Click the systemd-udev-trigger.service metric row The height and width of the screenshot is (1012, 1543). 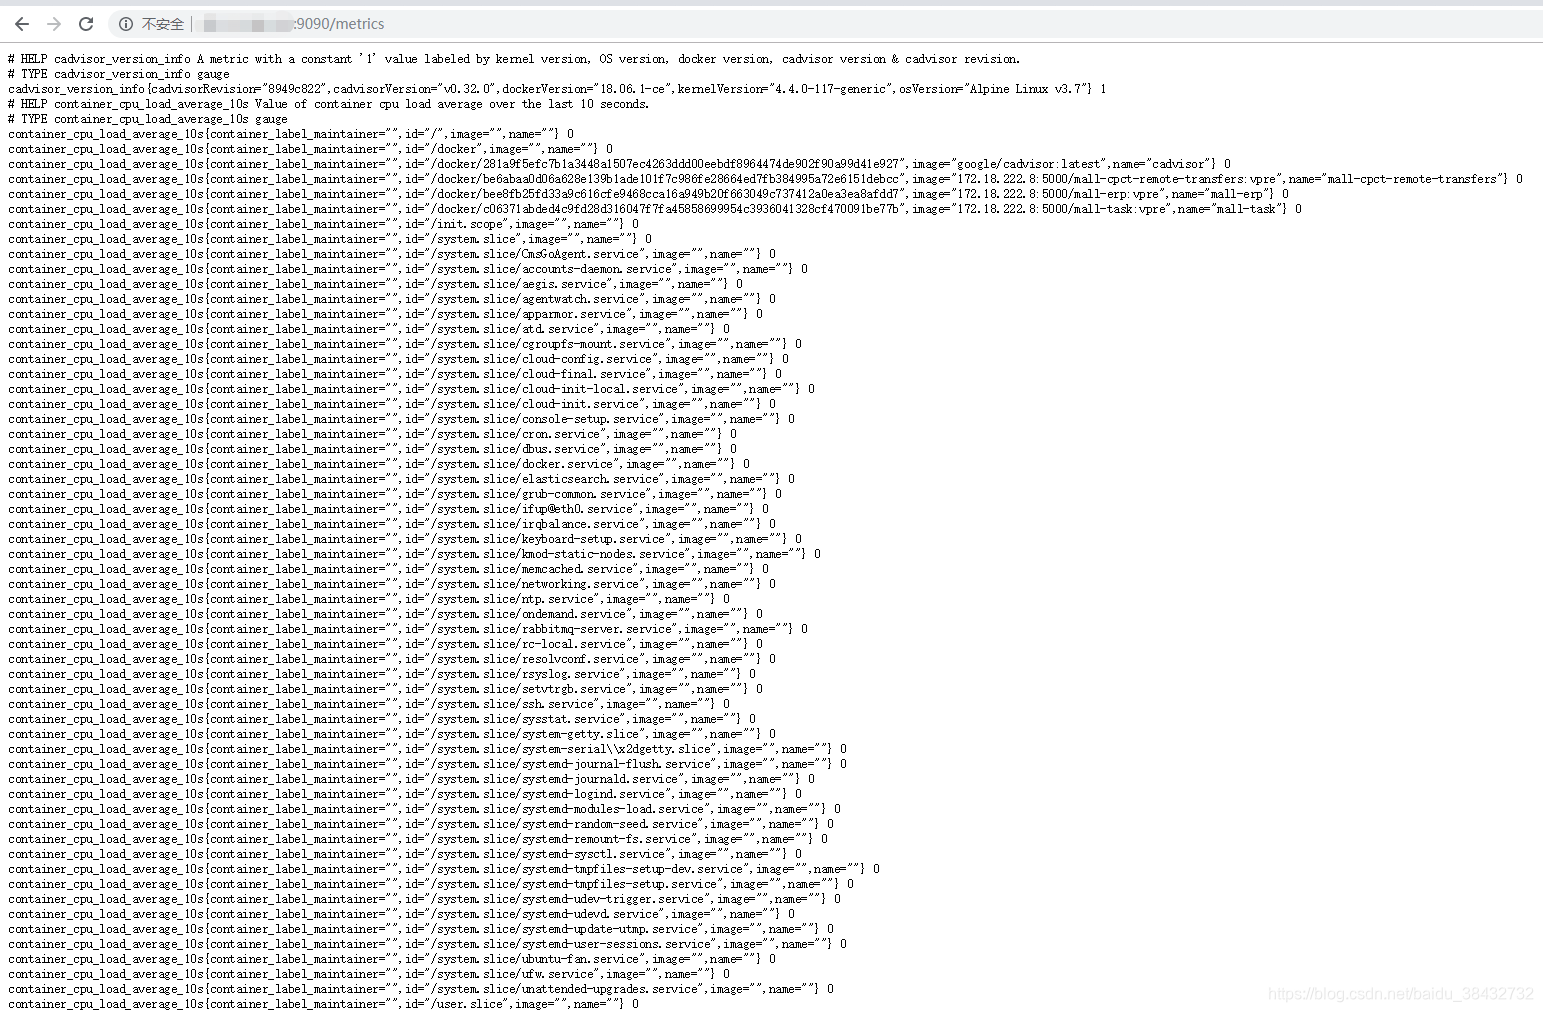tap(424, 899)
